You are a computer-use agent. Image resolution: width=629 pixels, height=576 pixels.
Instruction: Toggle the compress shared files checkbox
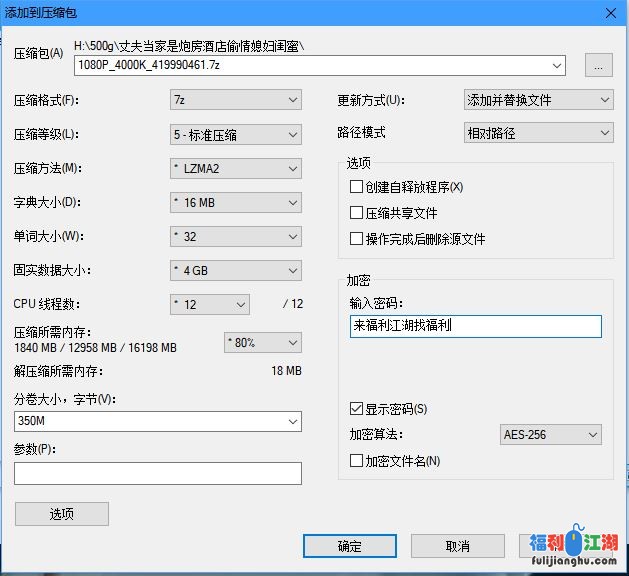356,213
